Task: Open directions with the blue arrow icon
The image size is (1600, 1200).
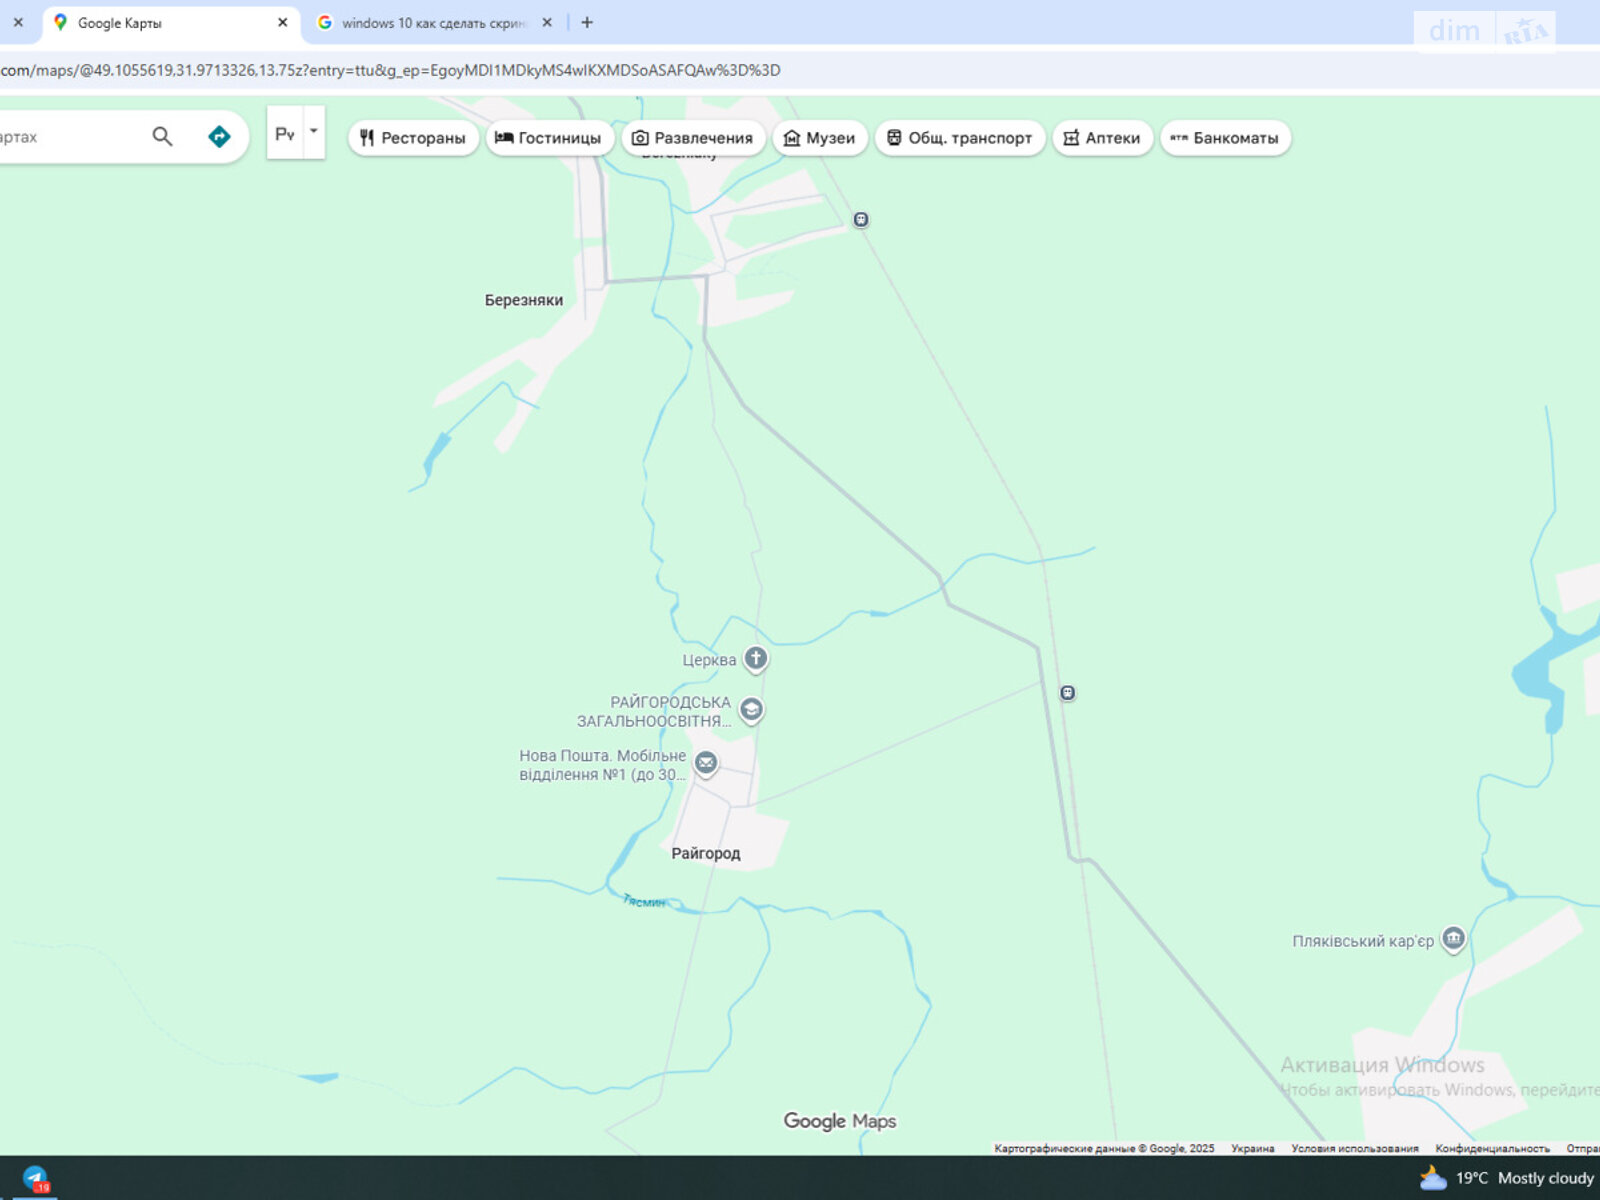Action: [219, 137]
